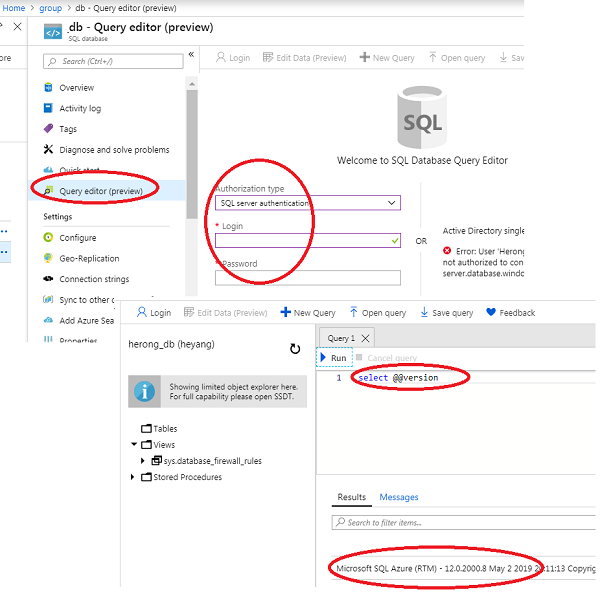Close the blade with X icon
The height and width of the screenshot is (594, 600).
pyautogui.click(x=18, y=27)
